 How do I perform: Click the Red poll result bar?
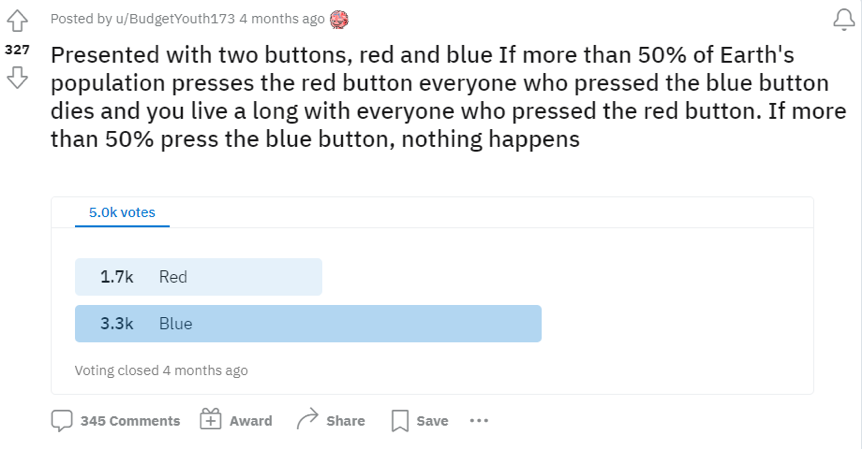[198, 277]
